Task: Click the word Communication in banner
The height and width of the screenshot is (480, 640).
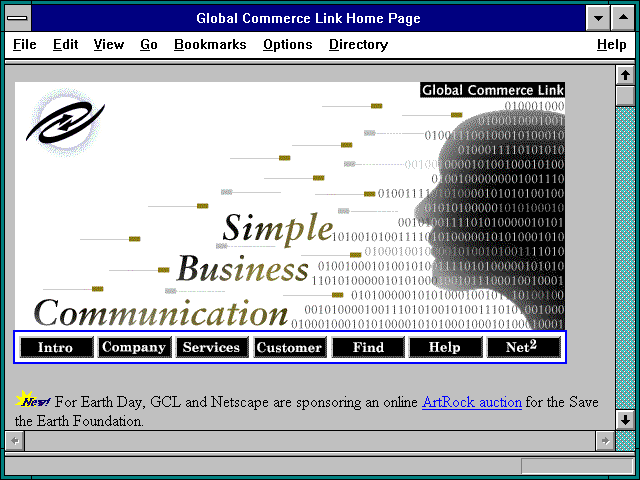Action: pos(161,312)
